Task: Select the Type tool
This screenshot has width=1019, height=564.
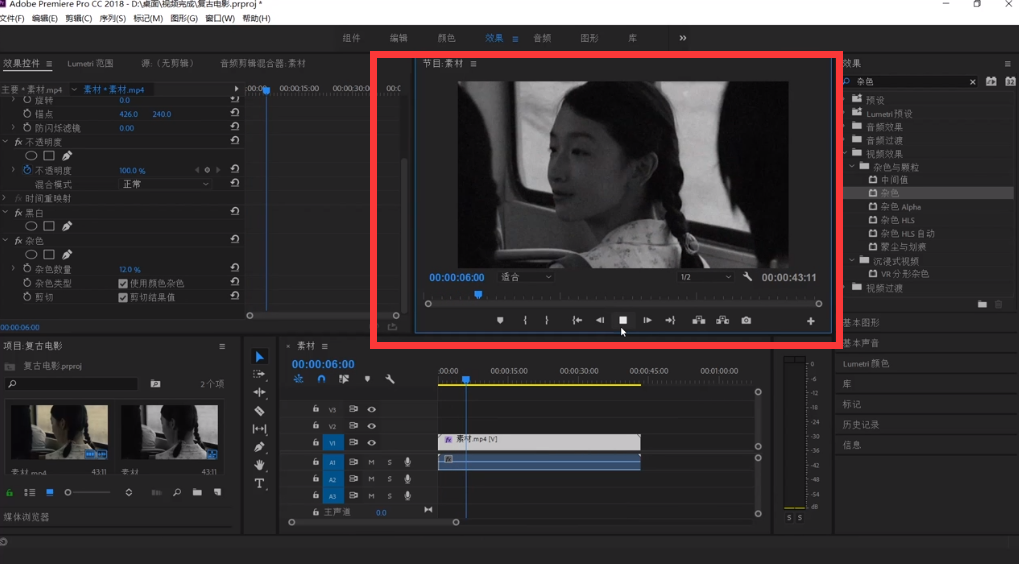Action: click(259, 483)
